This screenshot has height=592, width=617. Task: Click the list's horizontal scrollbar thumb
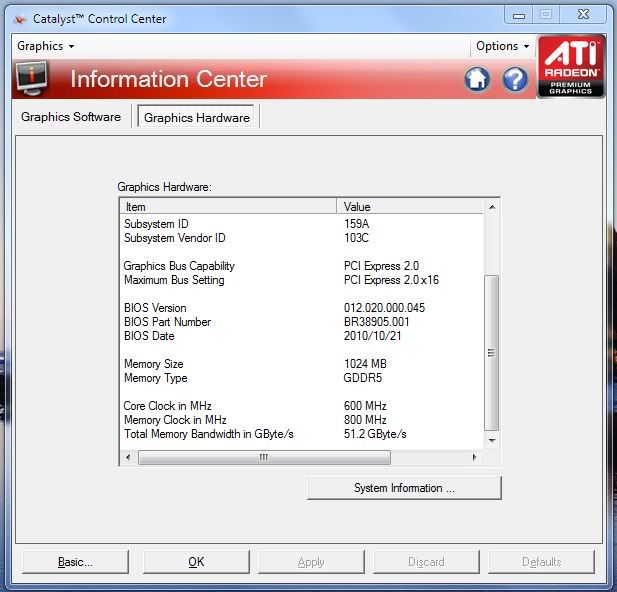(x=264, y=457)
